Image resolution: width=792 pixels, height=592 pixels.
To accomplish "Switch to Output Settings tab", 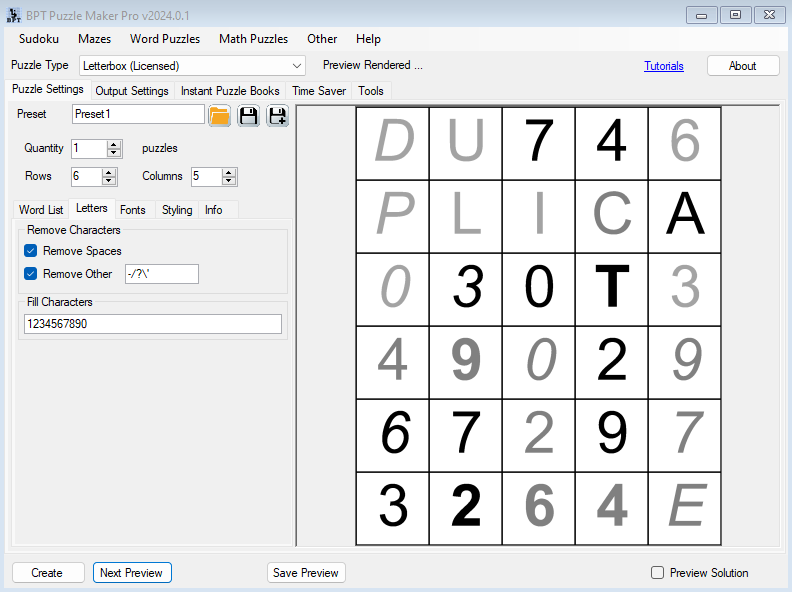I will [x=131, y=91].
